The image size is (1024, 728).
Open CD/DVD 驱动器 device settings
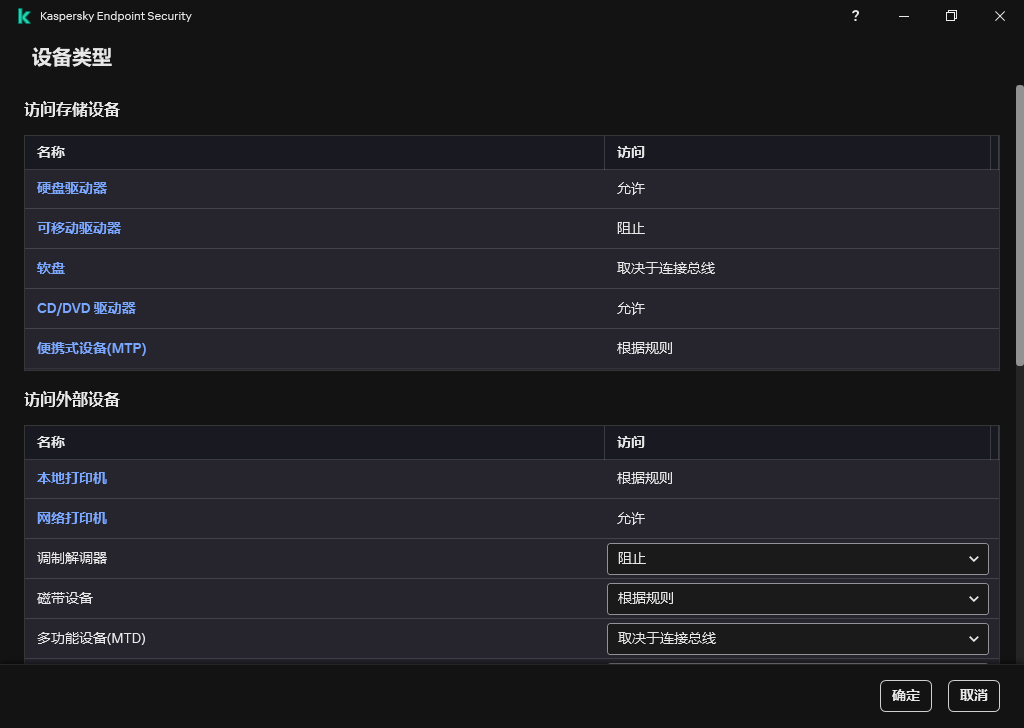(x=86, y=308)
